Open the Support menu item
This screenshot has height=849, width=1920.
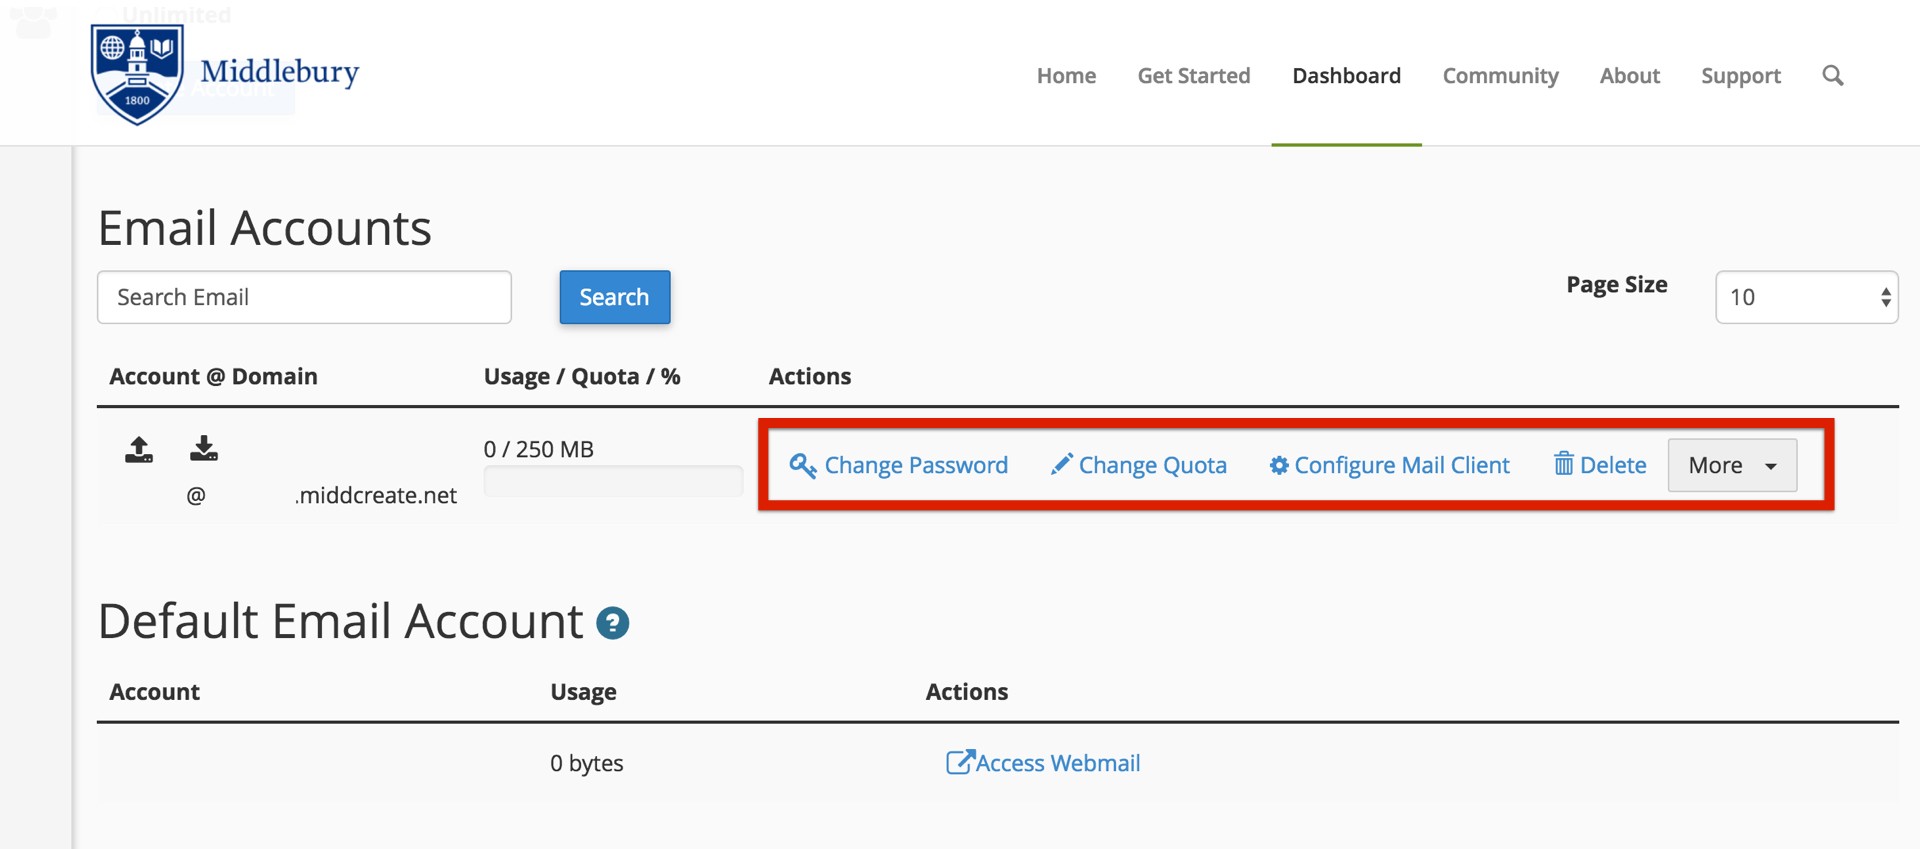pos(1740,76)
